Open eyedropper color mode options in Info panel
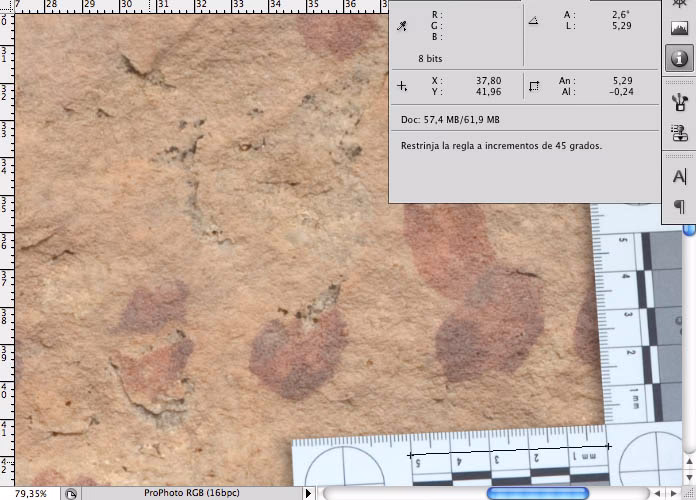The width and height of the screenshot is (696, 500). coord(402,27)
